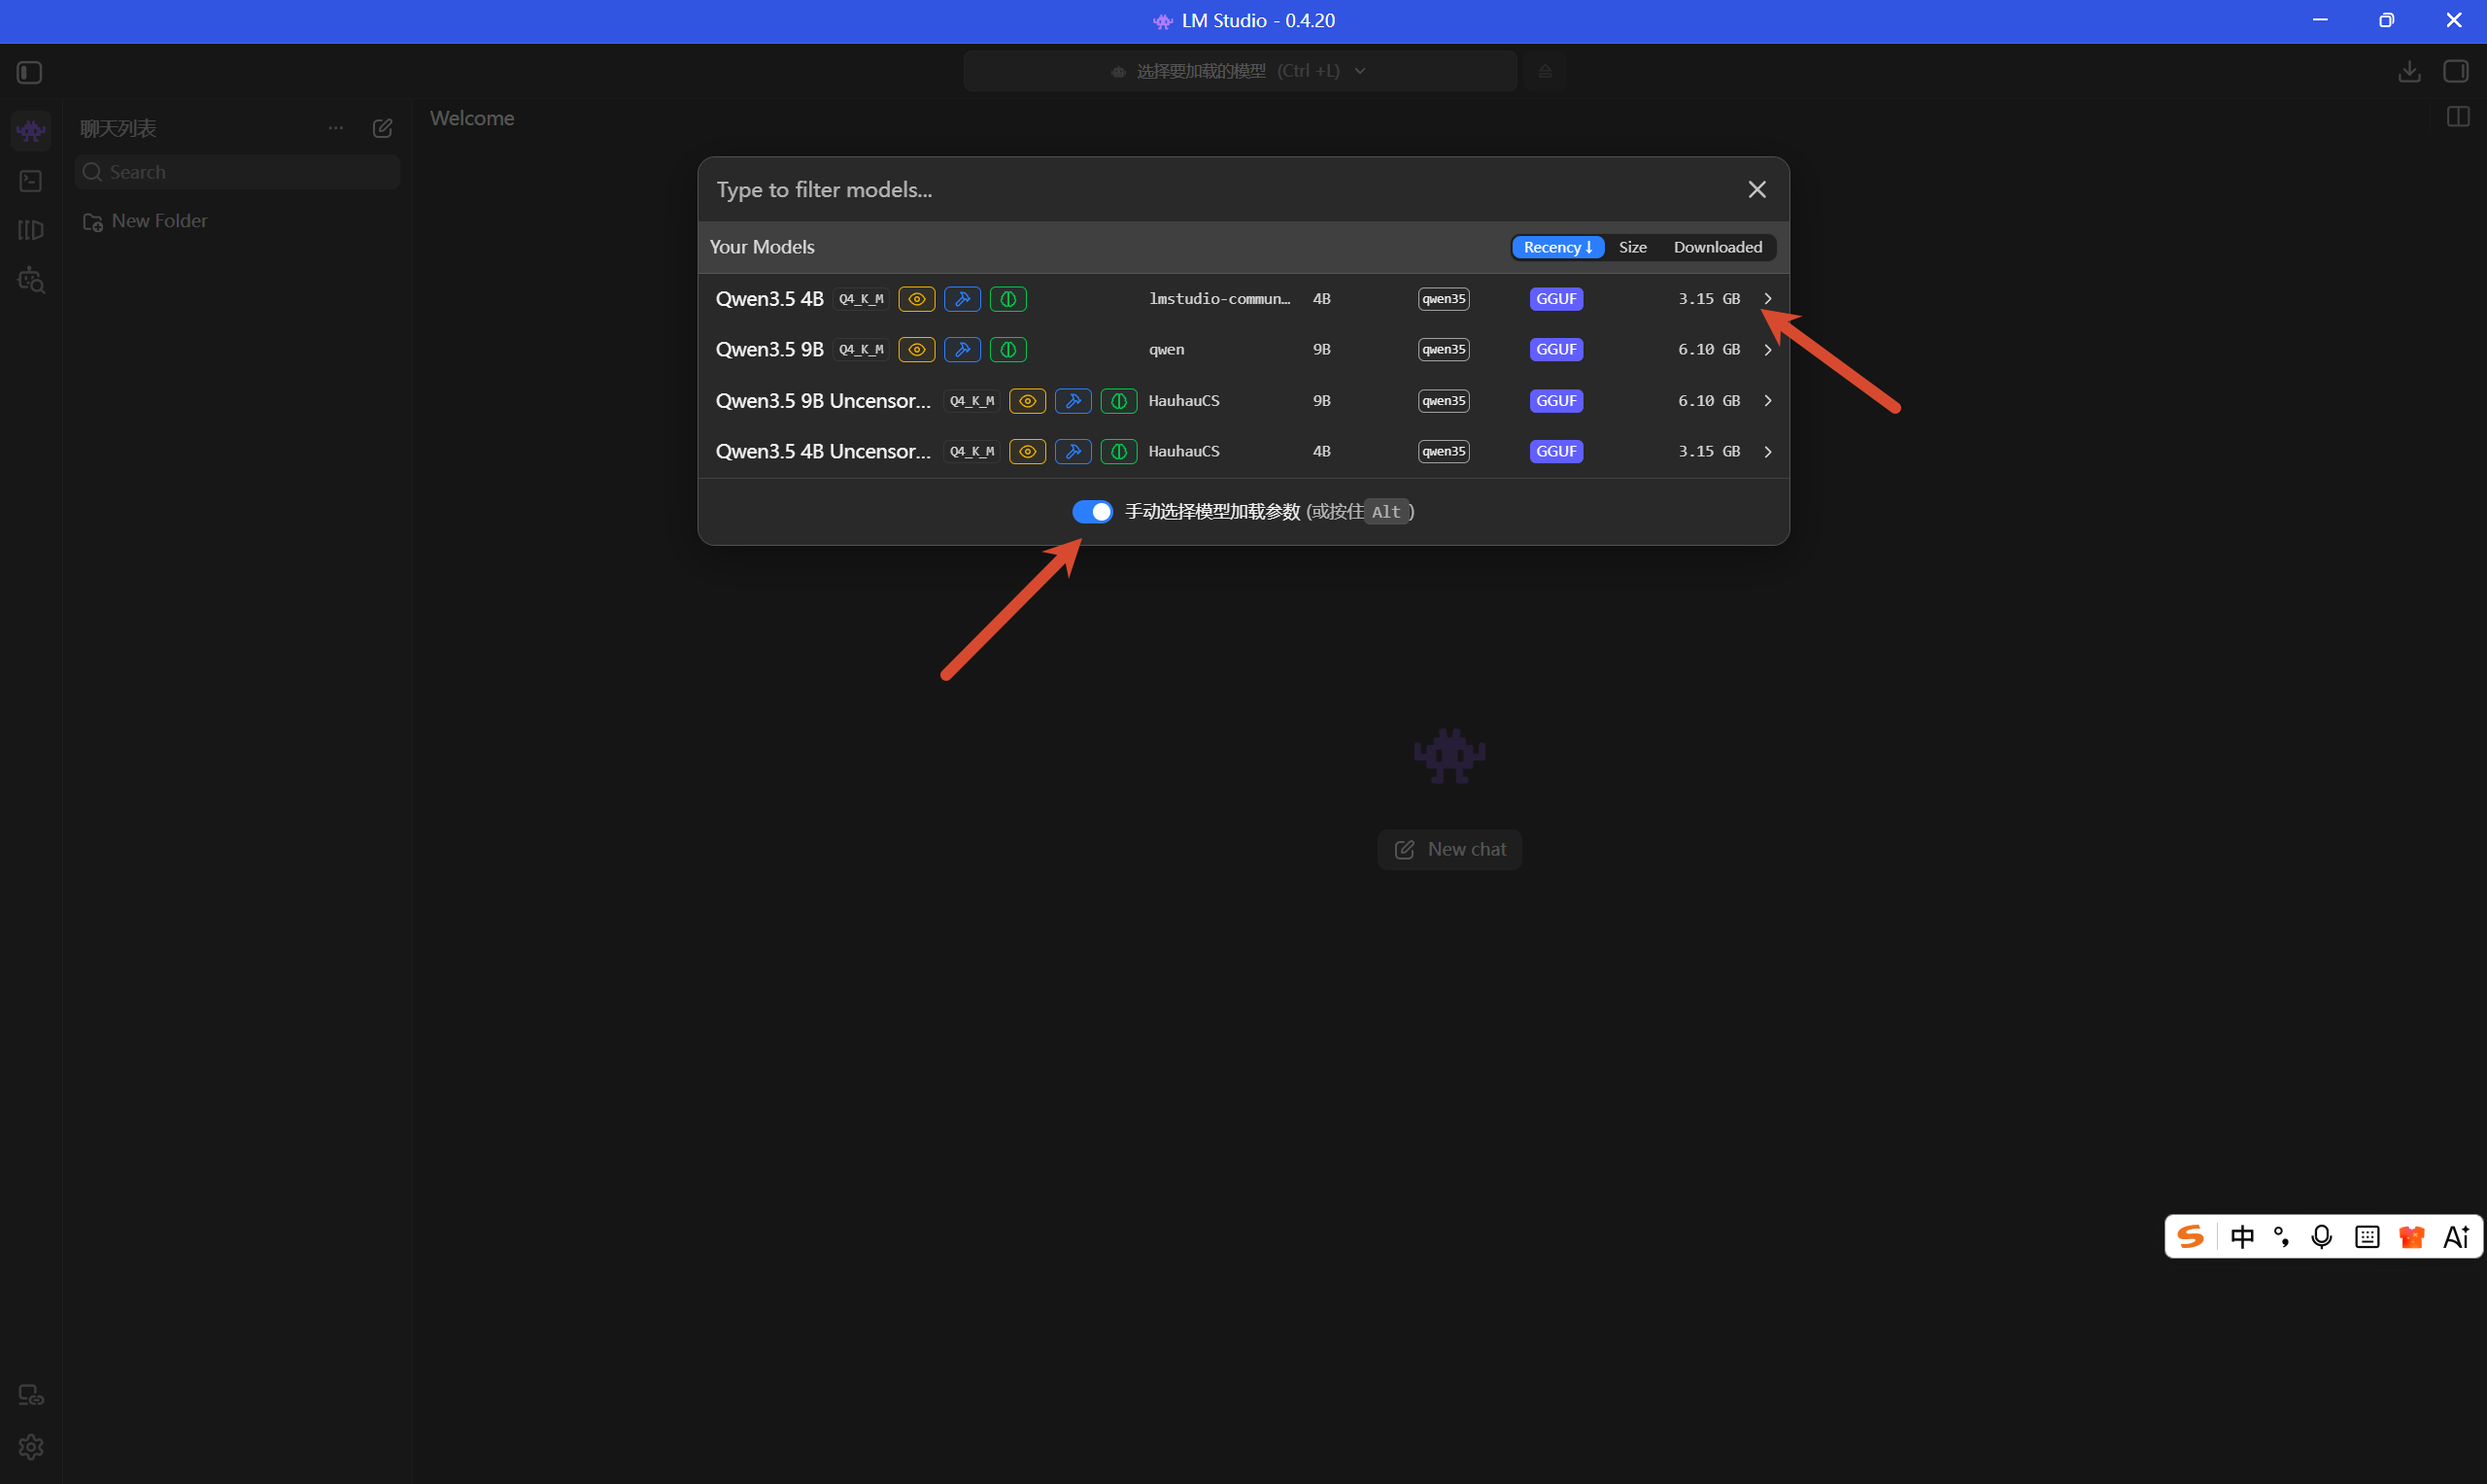Toggle the left sidebar panel icon
This screenshot has height=1484, width=2487.
click(29, 72)
